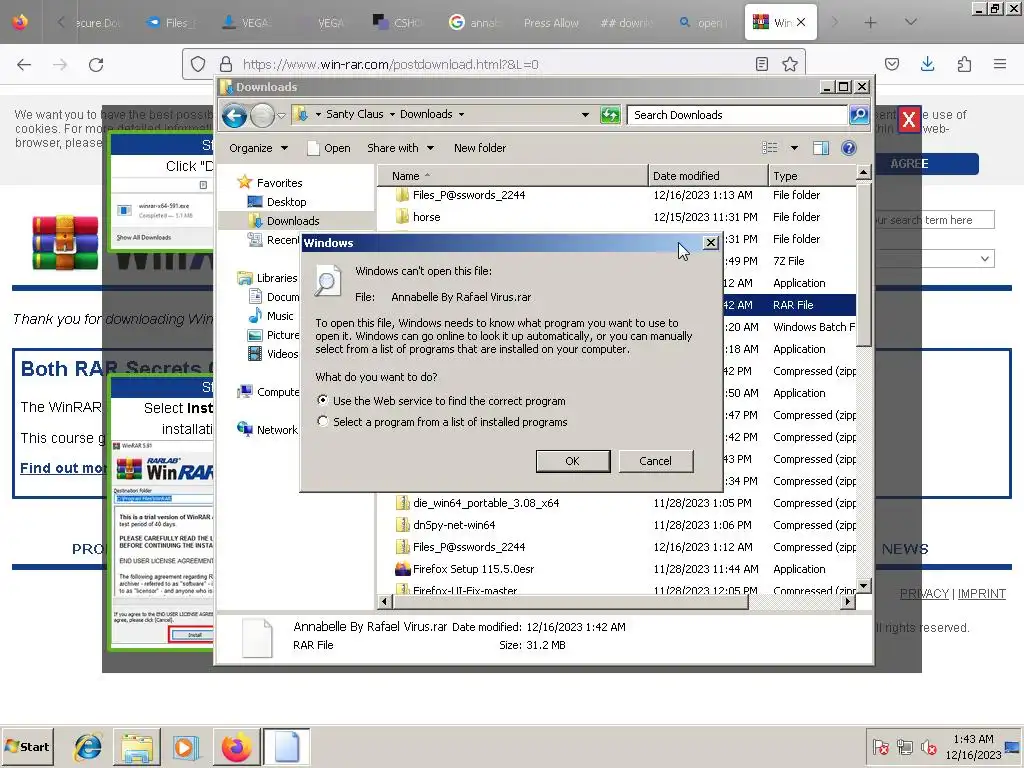The image size is (1024, 768).
Task: Change view with the views icon
Action: pos(770,148)
